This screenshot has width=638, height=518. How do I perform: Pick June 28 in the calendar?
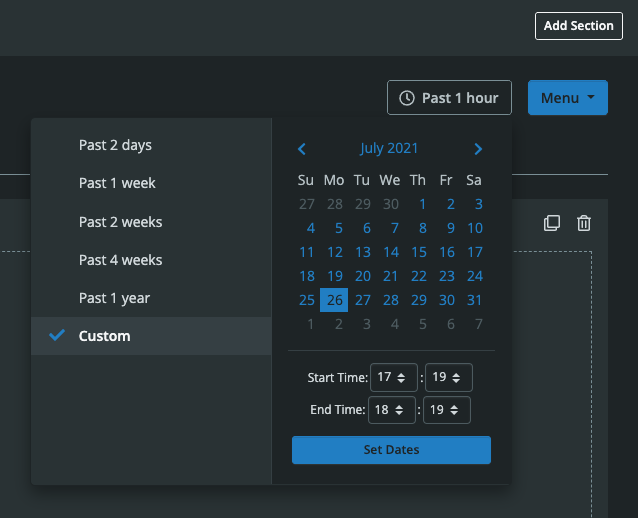tap(335, 204)
